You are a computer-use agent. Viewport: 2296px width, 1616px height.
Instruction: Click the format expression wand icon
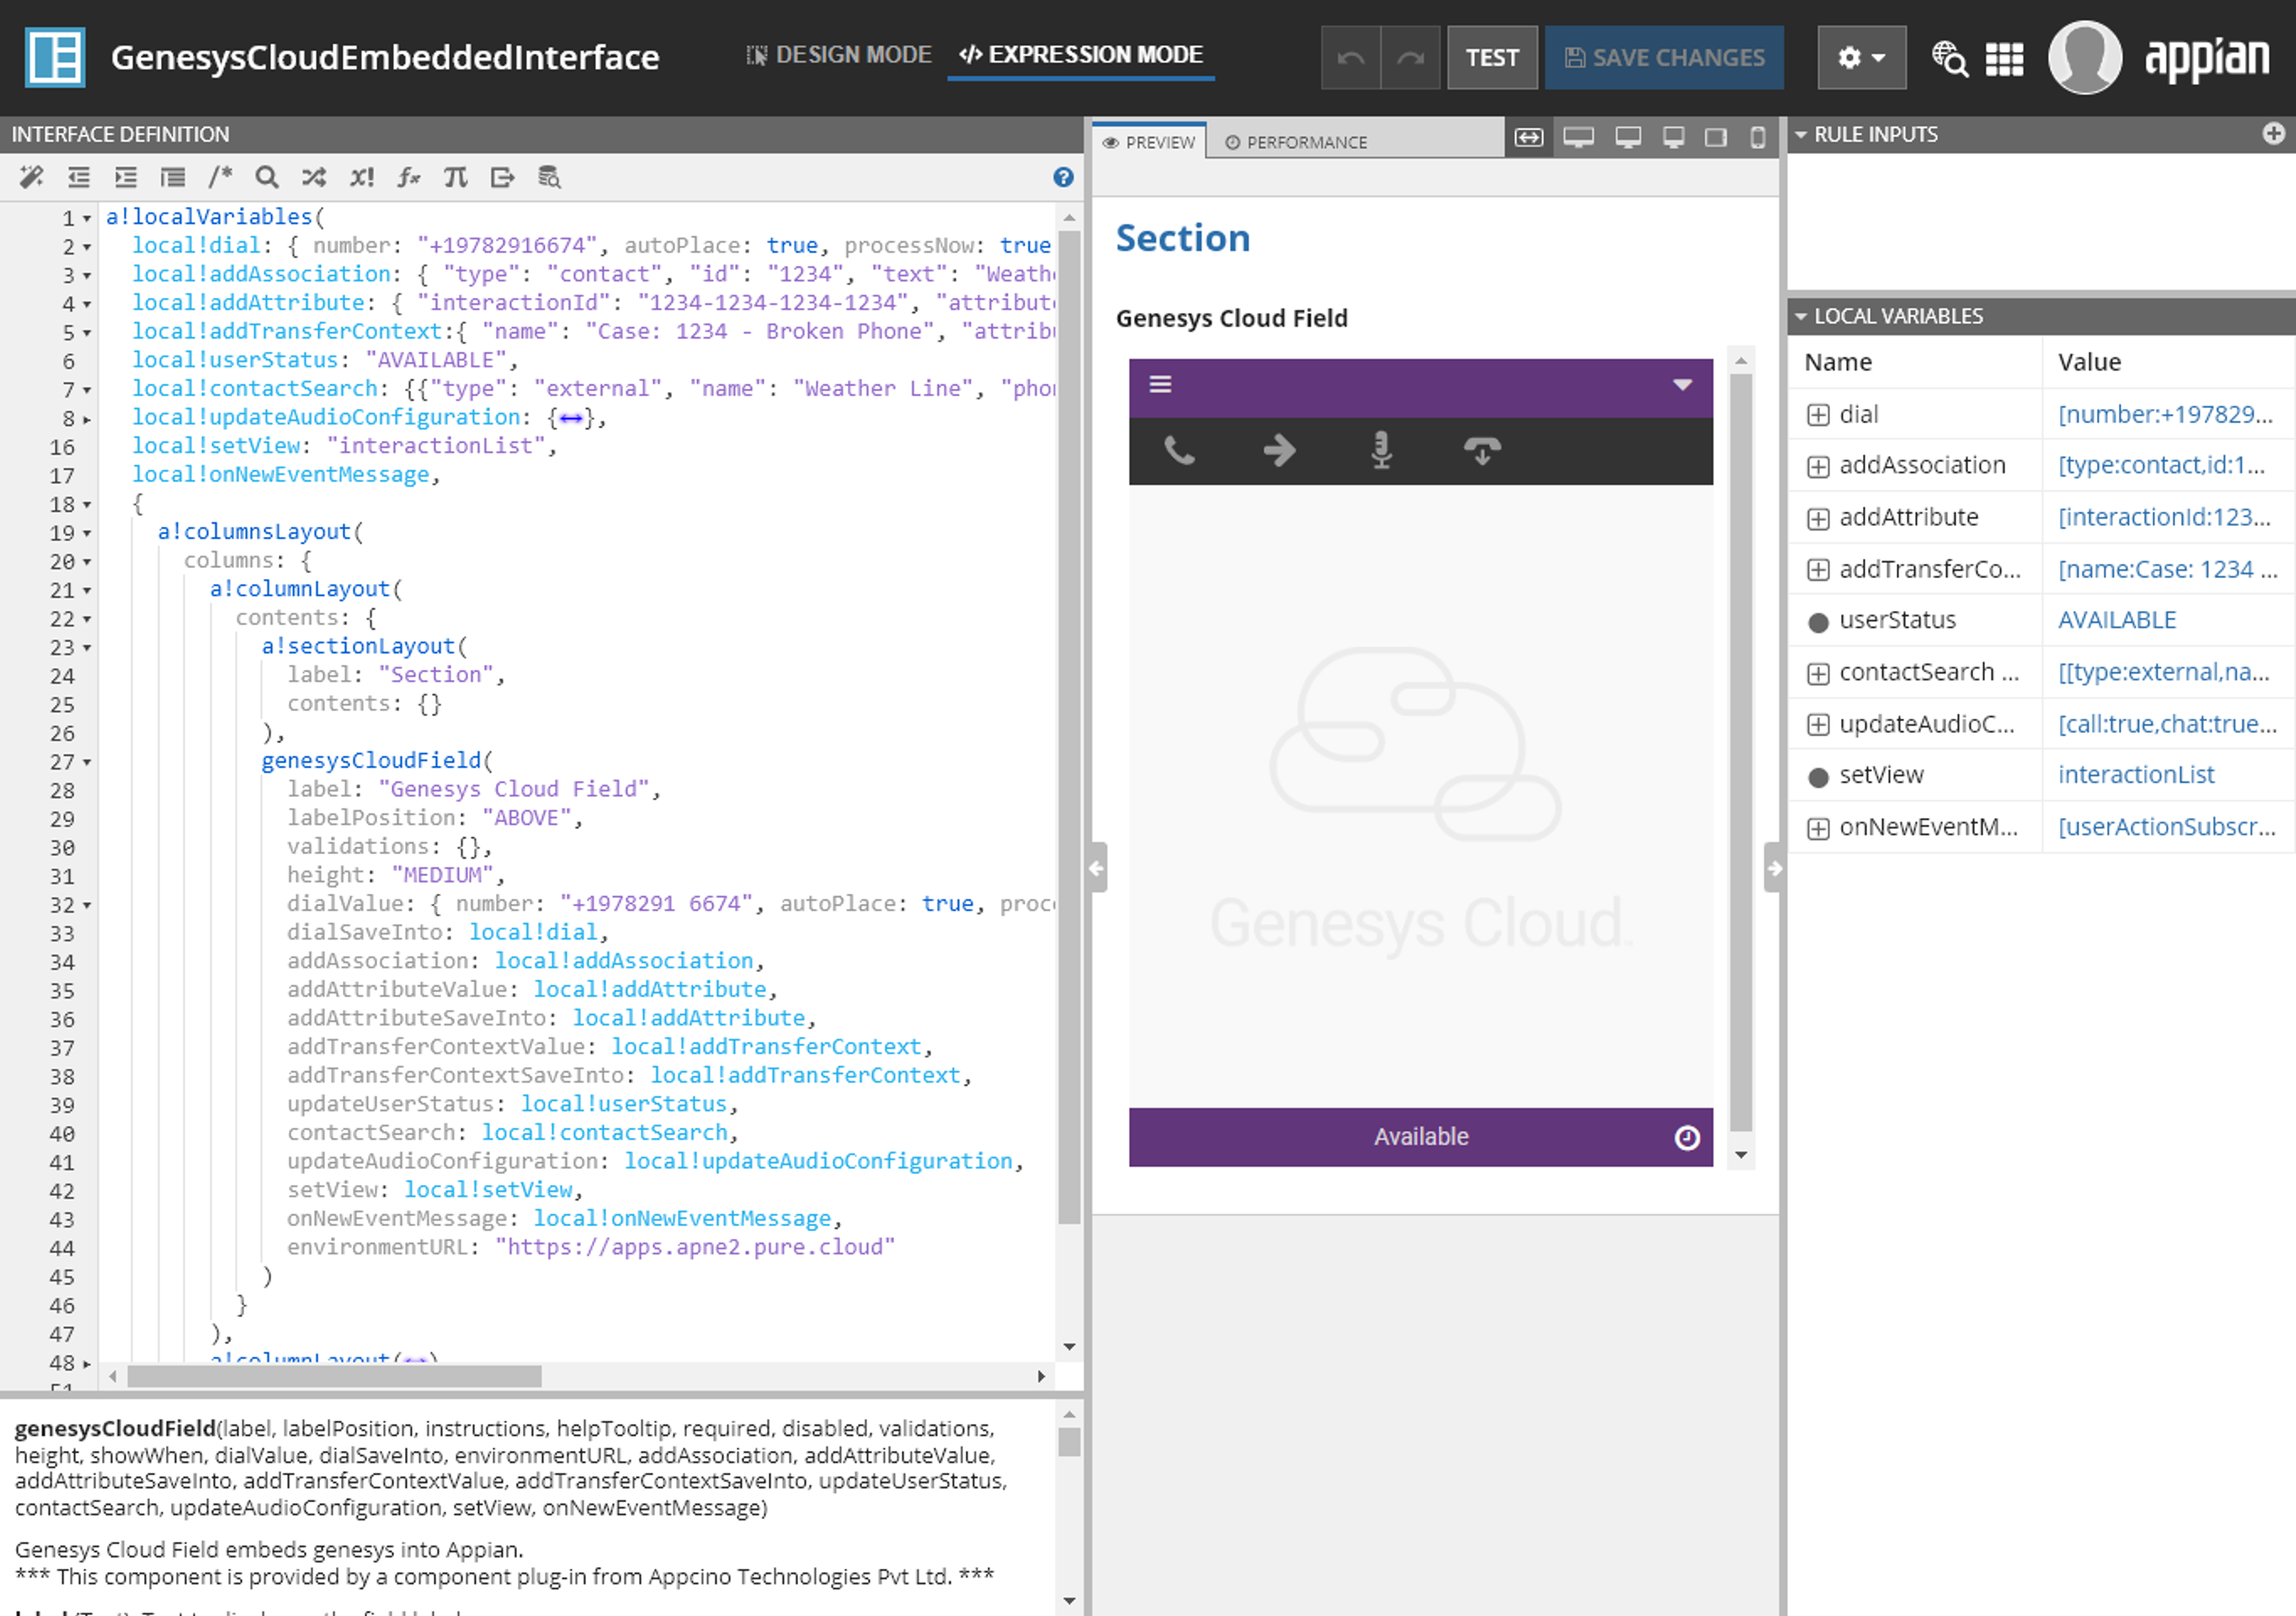pyautogui.click(x=31, y=177)
